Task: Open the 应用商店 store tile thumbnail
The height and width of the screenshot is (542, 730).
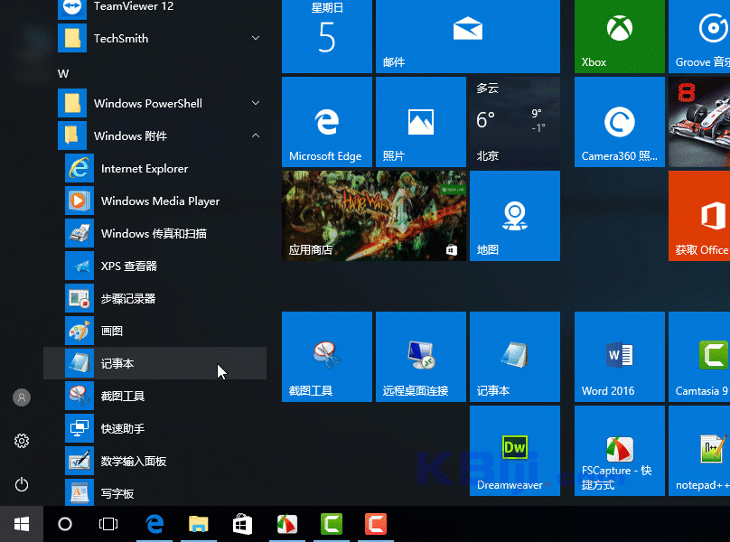Action: [x=374, y=216]
